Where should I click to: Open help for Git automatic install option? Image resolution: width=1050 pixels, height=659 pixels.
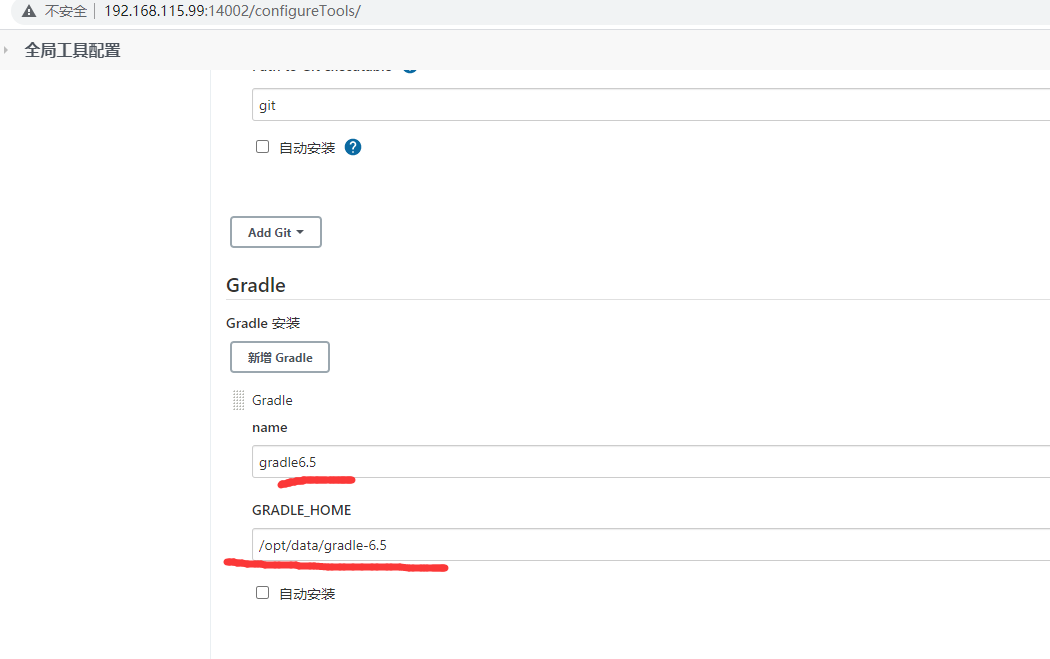[x=352, y=147]
